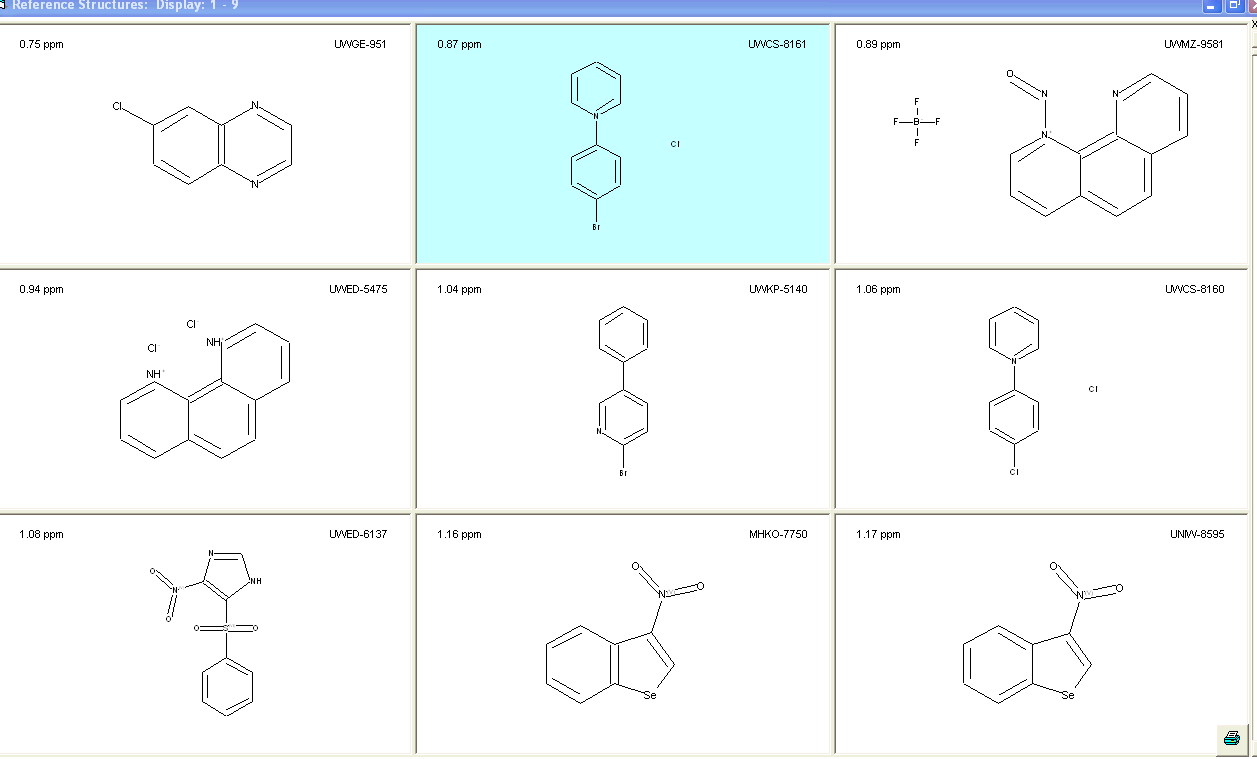This screenshot has width=1257, height=759.
Task: Minimize the Reference Structures window
Action: (1210, 6)
